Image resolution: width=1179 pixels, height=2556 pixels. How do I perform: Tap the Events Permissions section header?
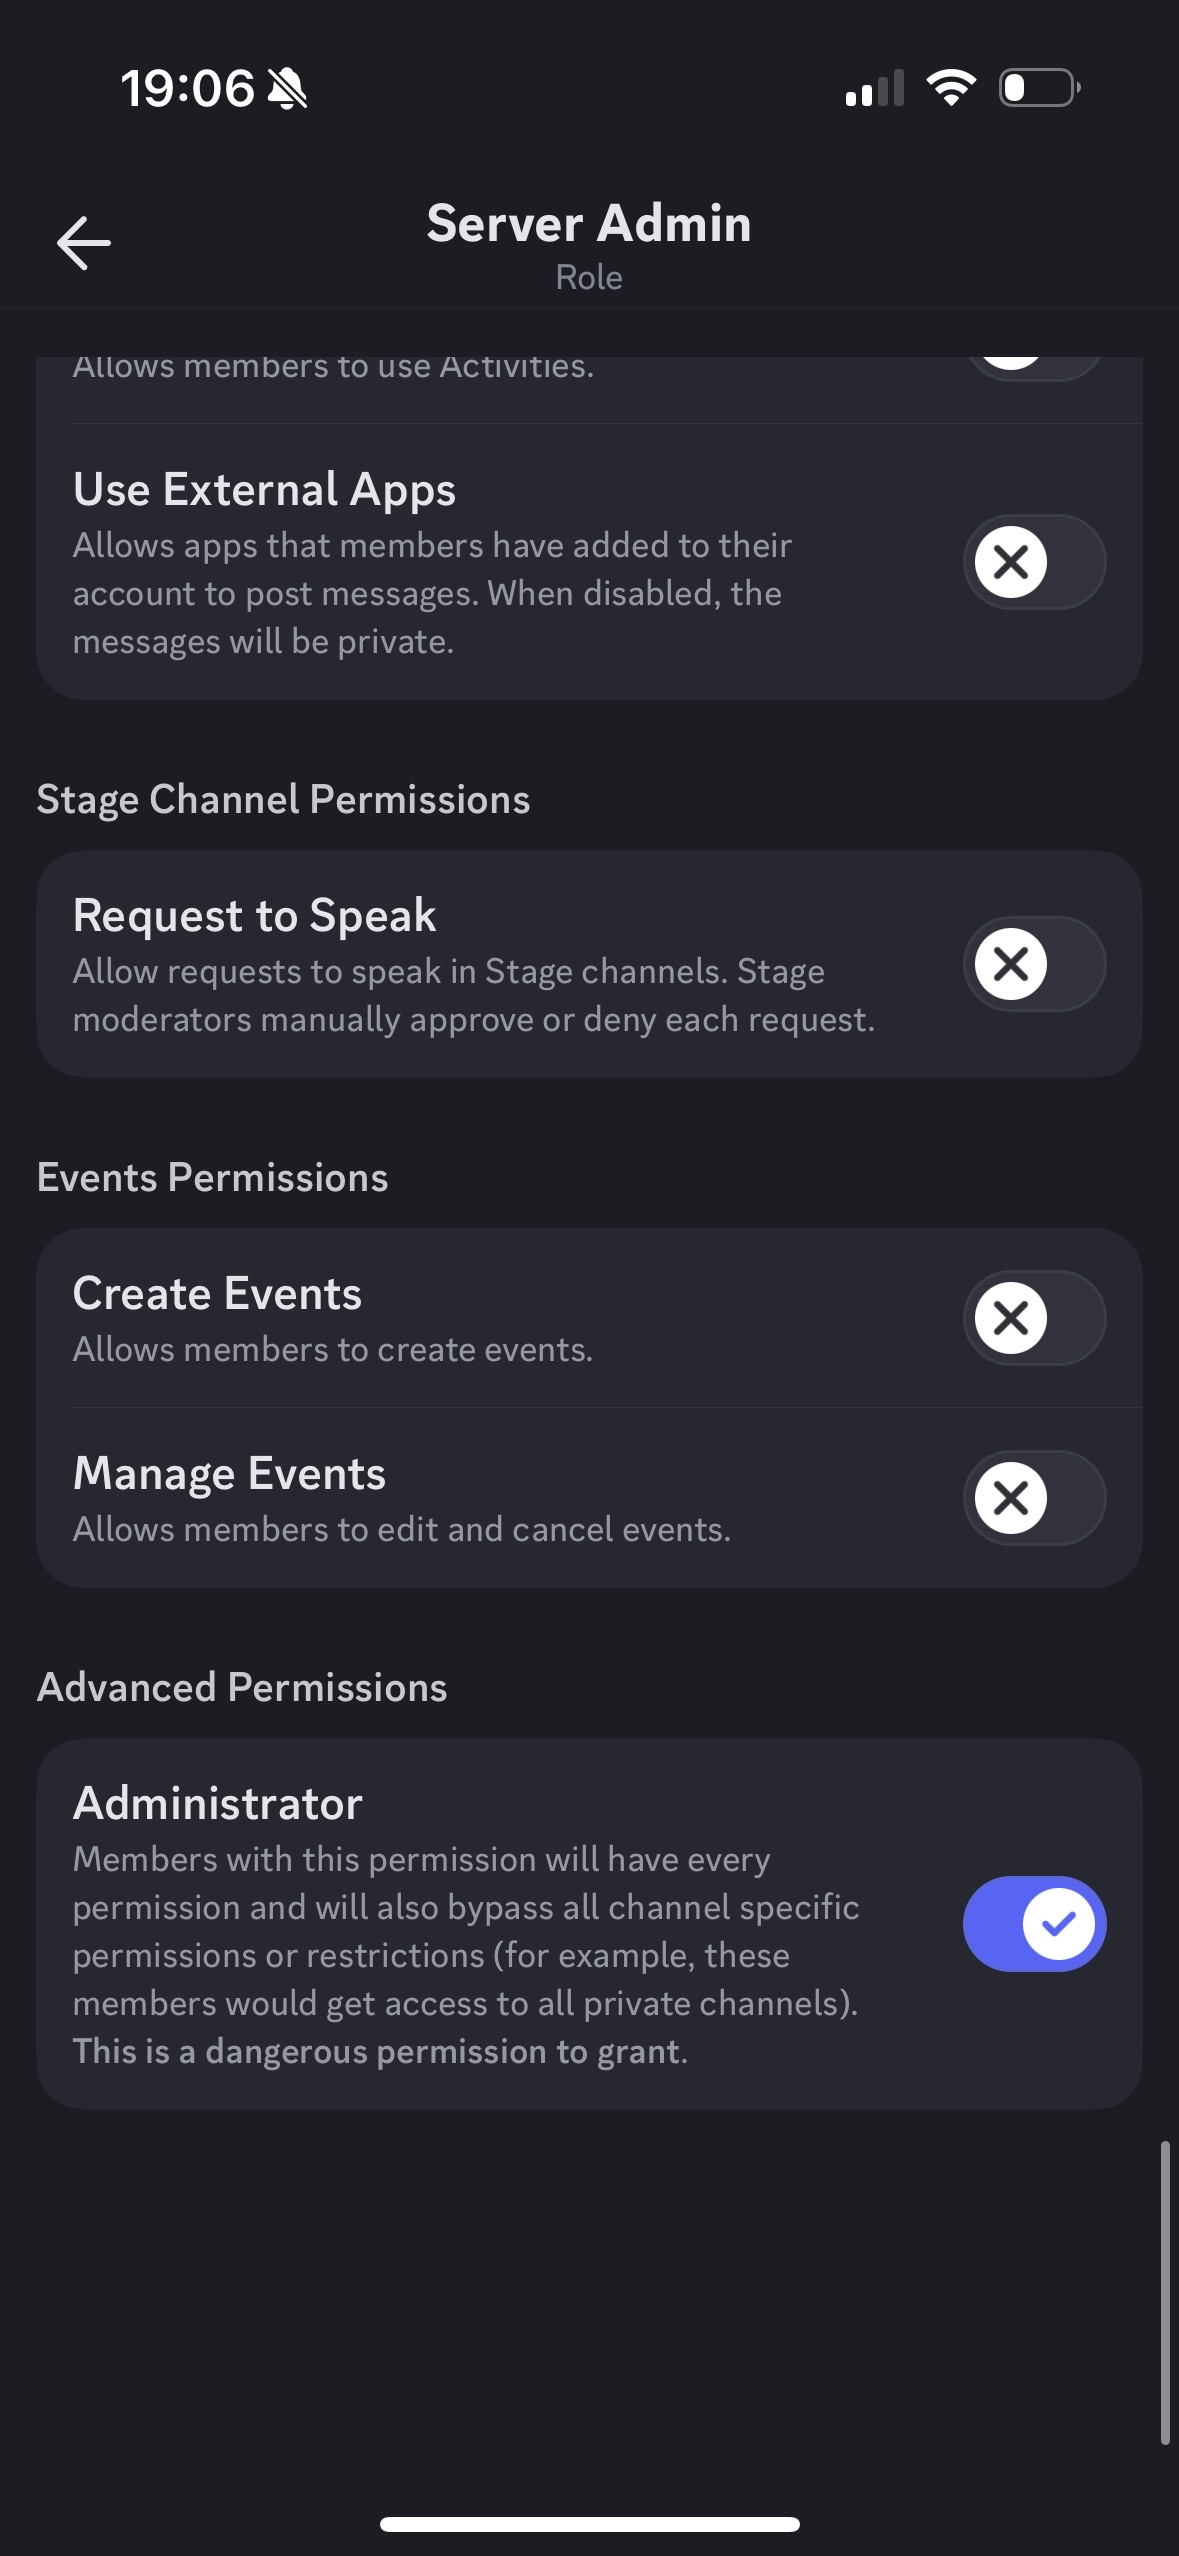213,1178
